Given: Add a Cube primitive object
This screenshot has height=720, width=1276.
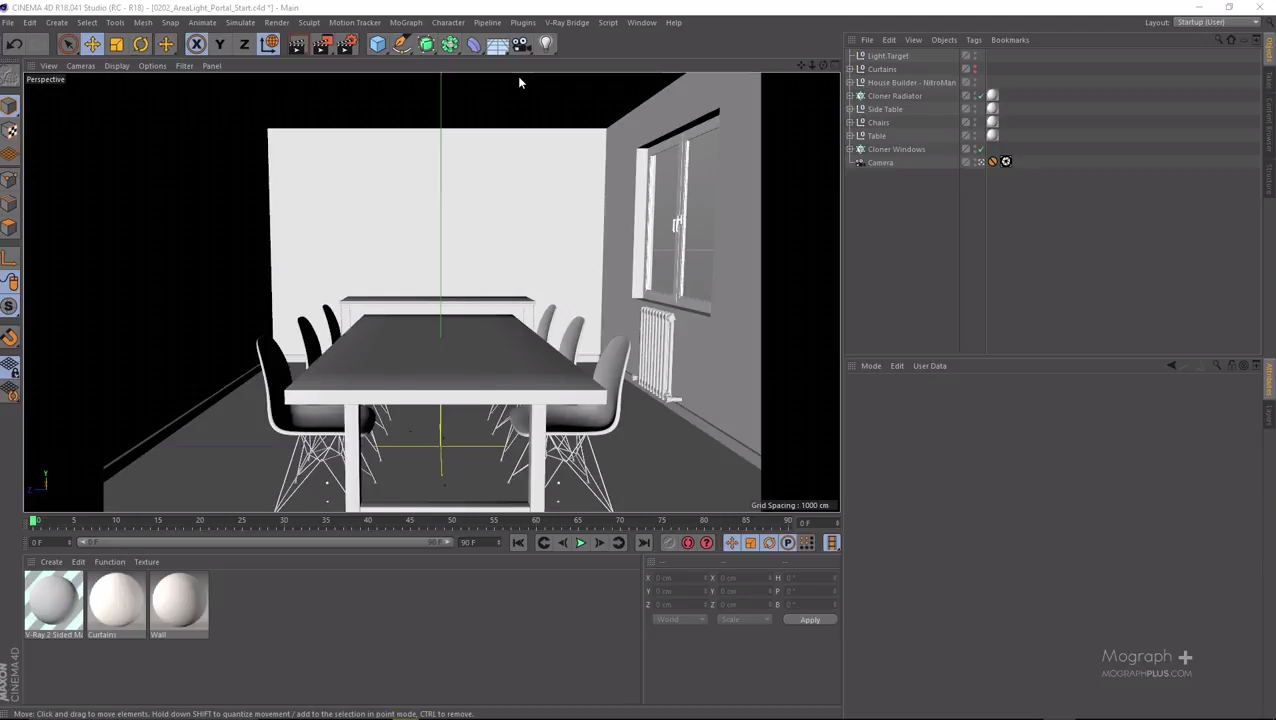Looking at the screenshot, I should pyautogui.click(x=377, y=43).
